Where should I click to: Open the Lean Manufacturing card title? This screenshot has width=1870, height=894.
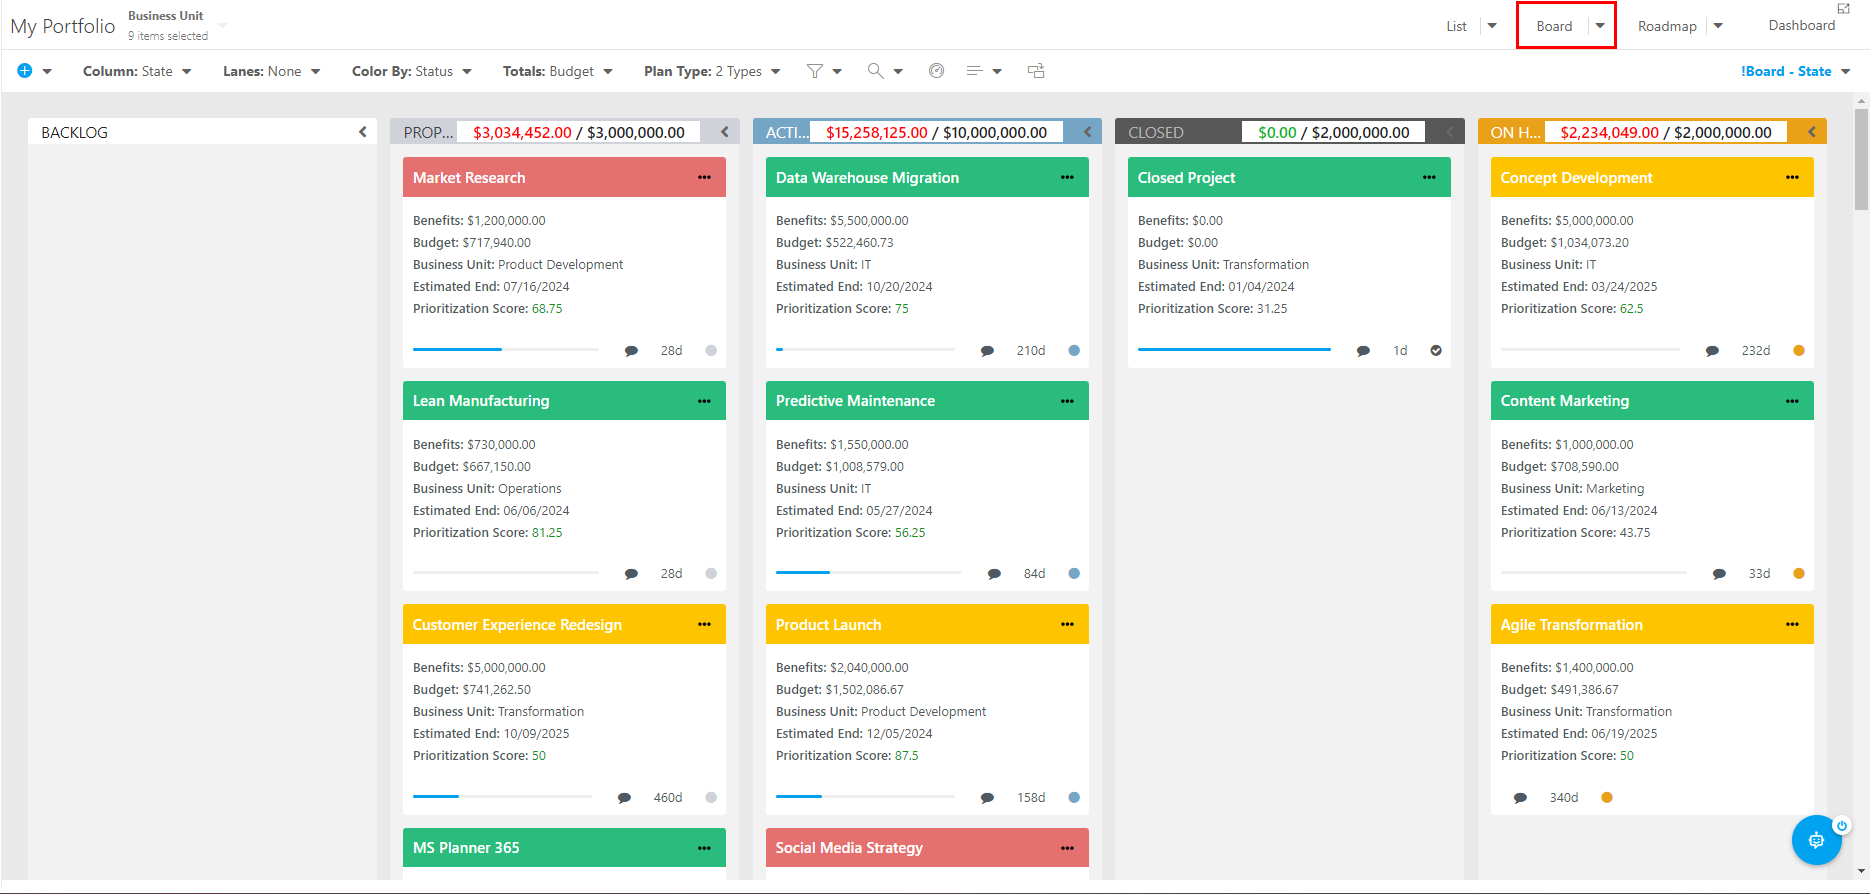[481, 401]
